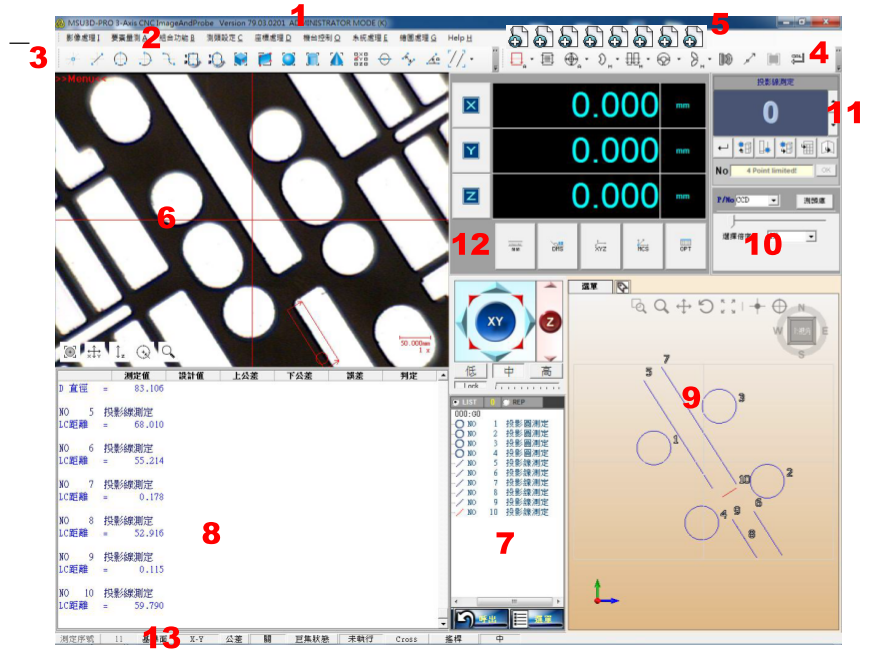Click the move crosshair icon on camera image
The height and width of the screenshot is (657, 869).
pyautogui.click(x=94, y=351)
